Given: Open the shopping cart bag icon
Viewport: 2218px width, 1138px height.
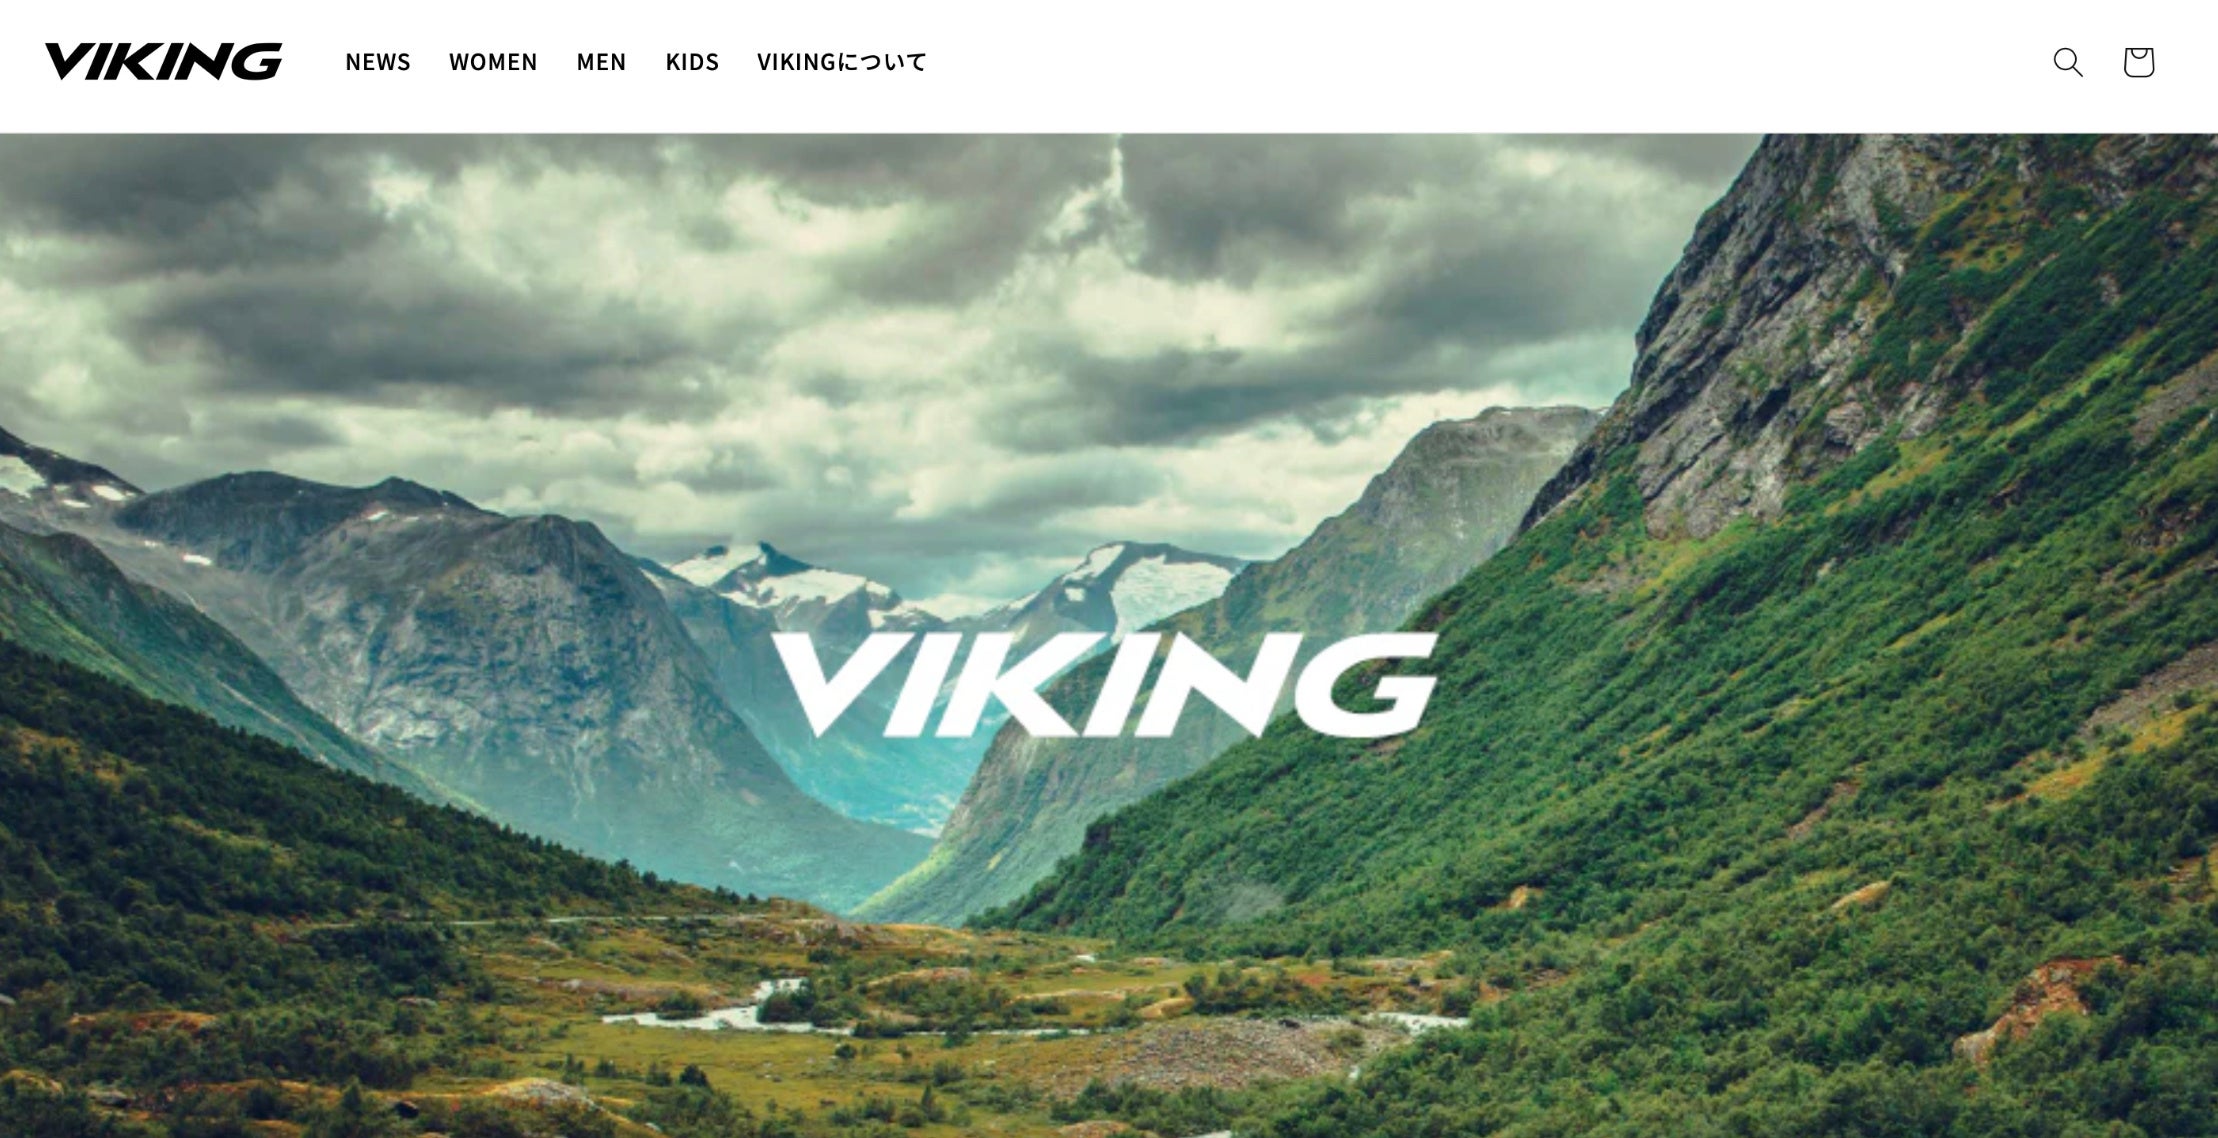Looking at the screenshot, I should (x=2138, y=62).
